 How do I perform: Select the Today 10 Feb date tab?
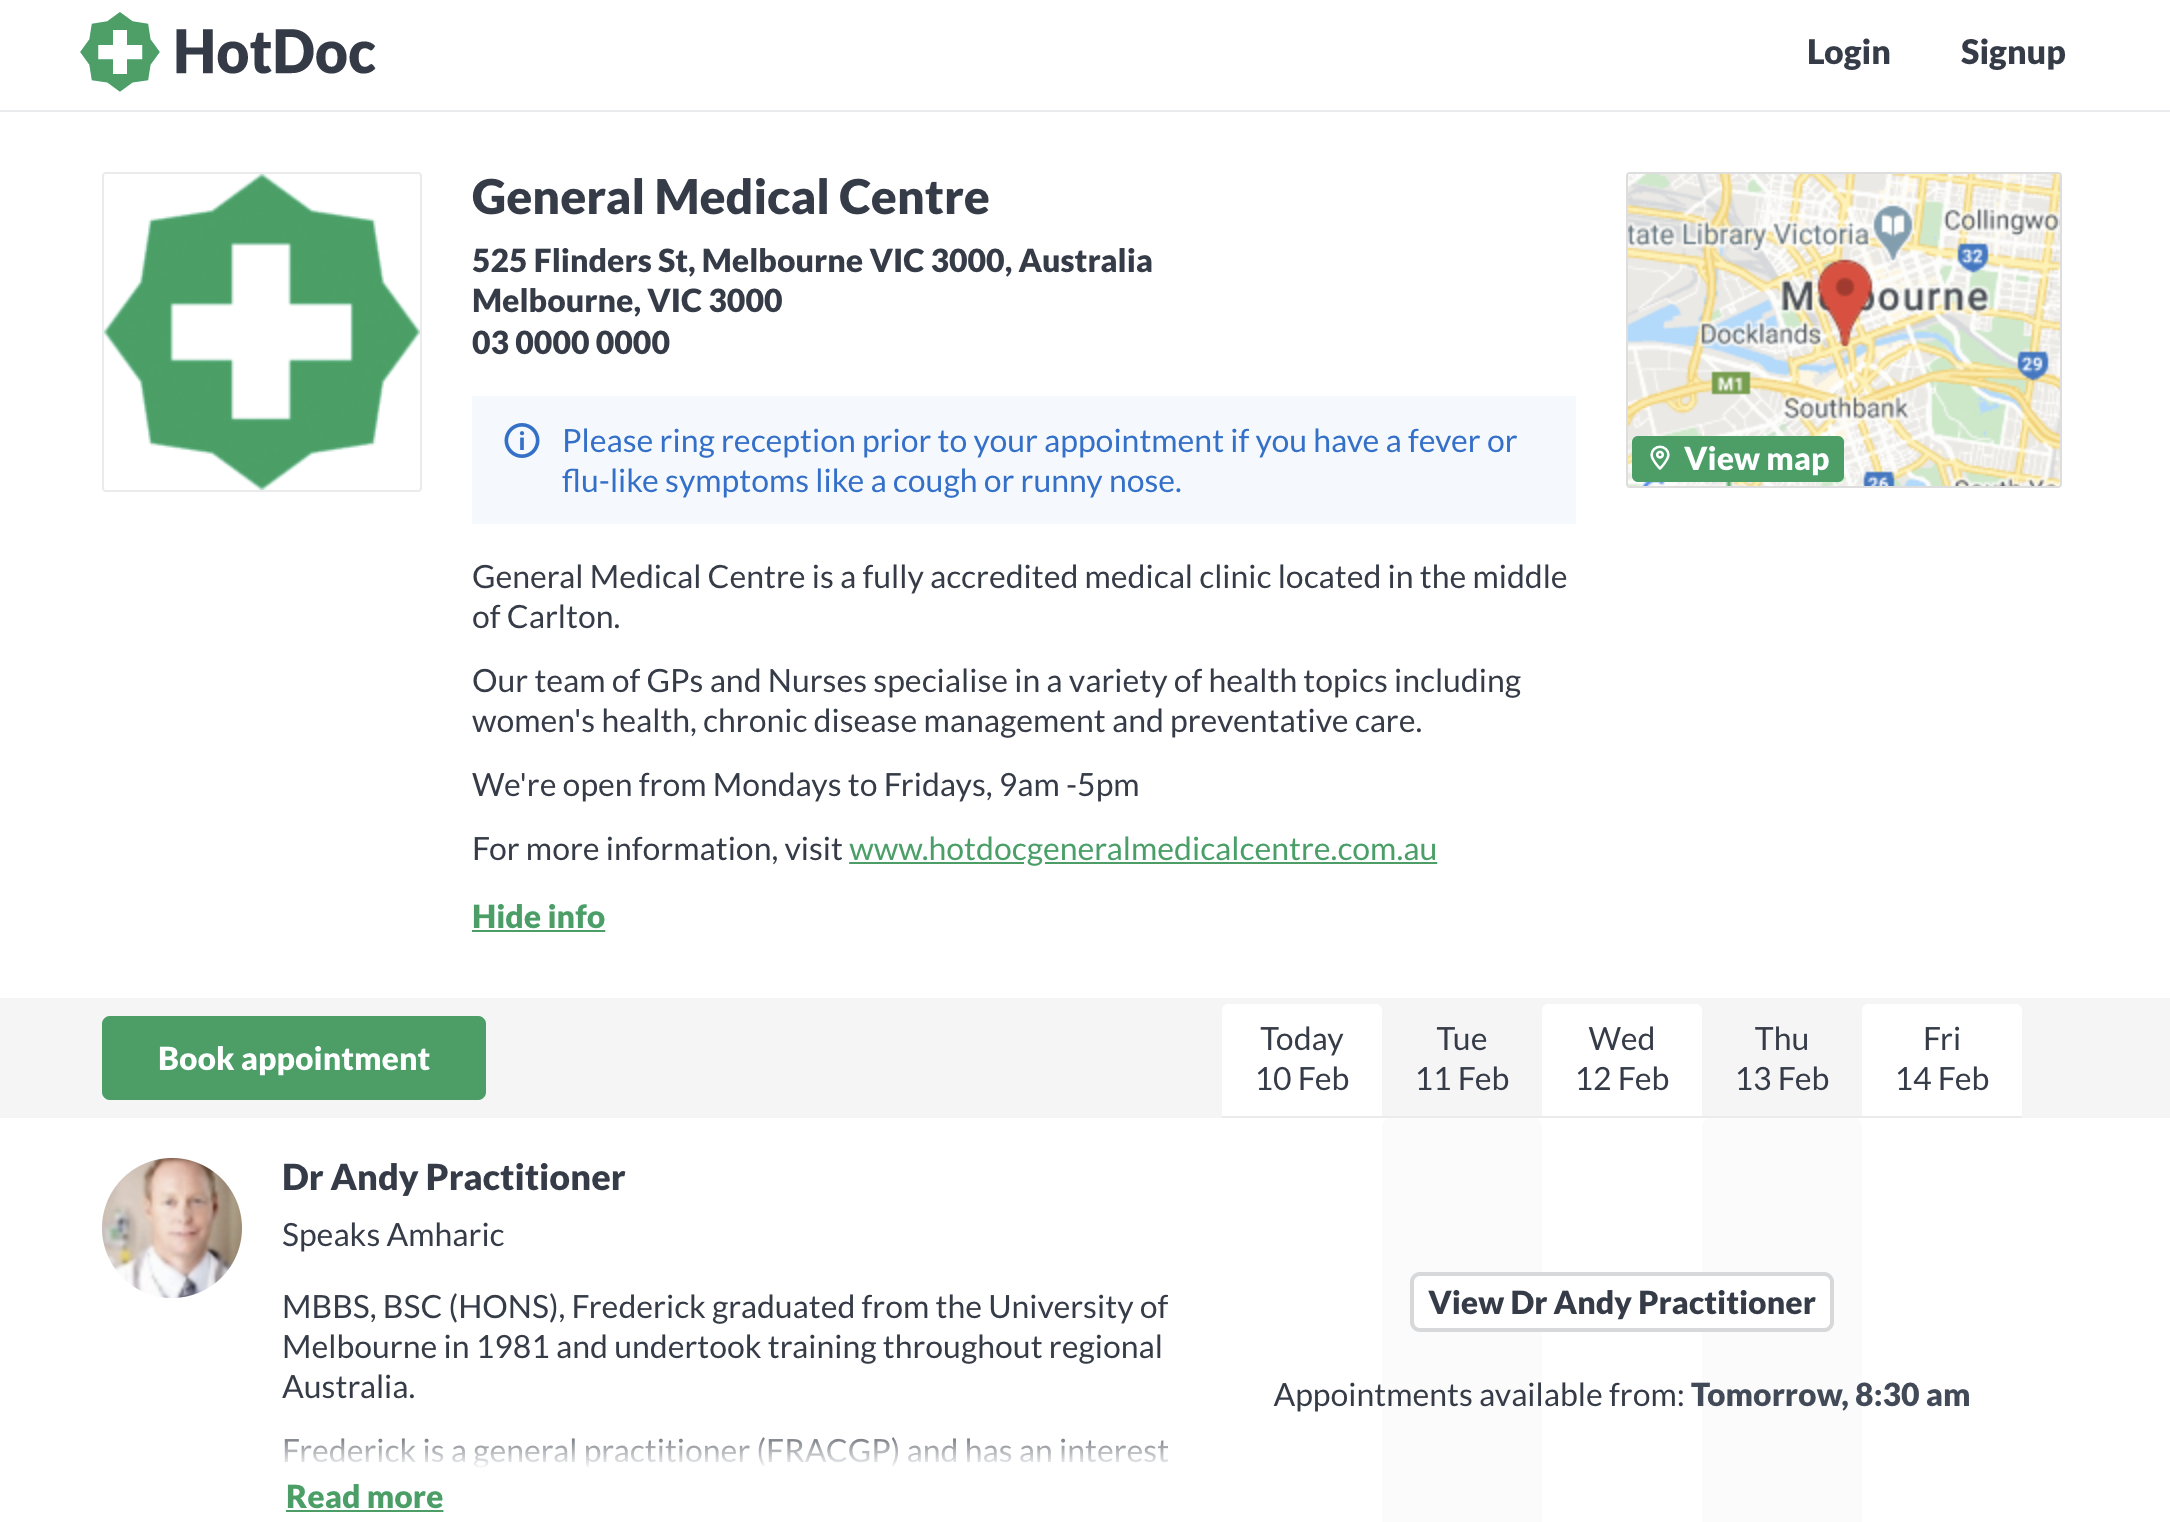point(1302,1059)
